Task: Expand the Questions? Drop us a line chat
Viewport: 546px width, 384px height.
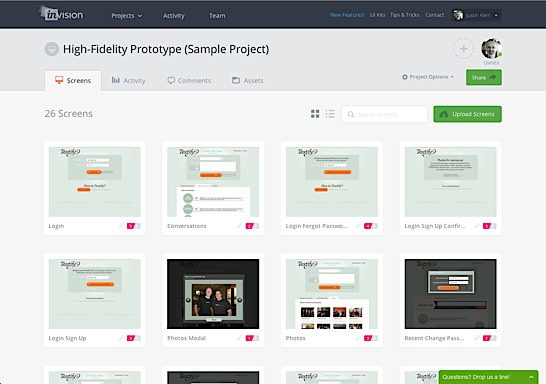Action: [488, 377]
